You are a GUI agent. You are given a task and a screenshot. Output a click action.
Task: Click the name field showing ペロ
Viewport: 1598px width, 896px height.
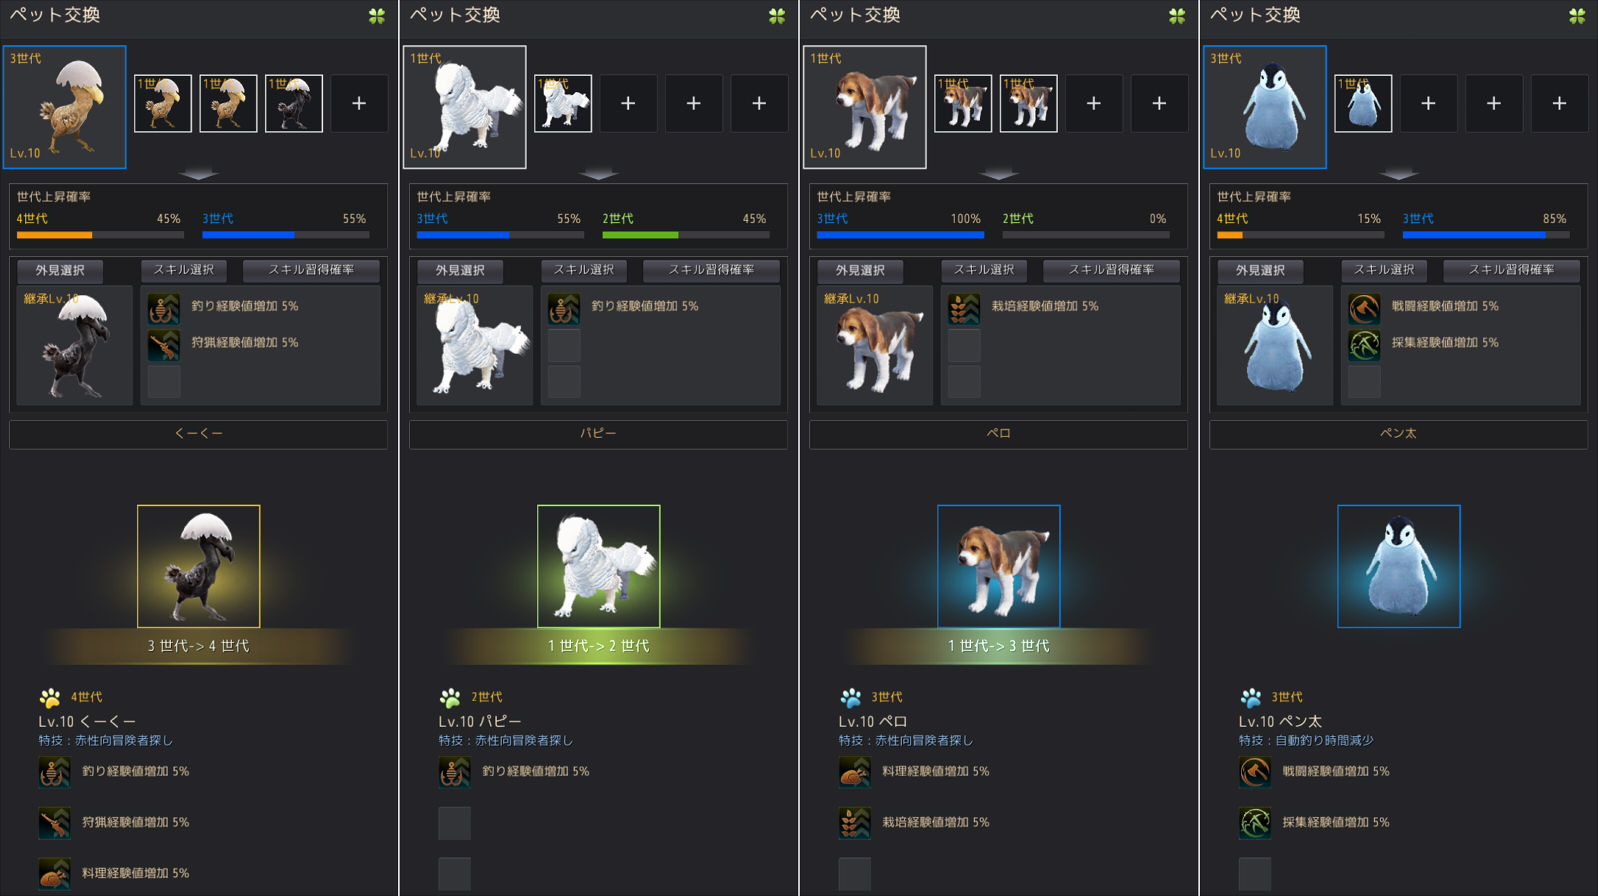[x=998, y=434]
